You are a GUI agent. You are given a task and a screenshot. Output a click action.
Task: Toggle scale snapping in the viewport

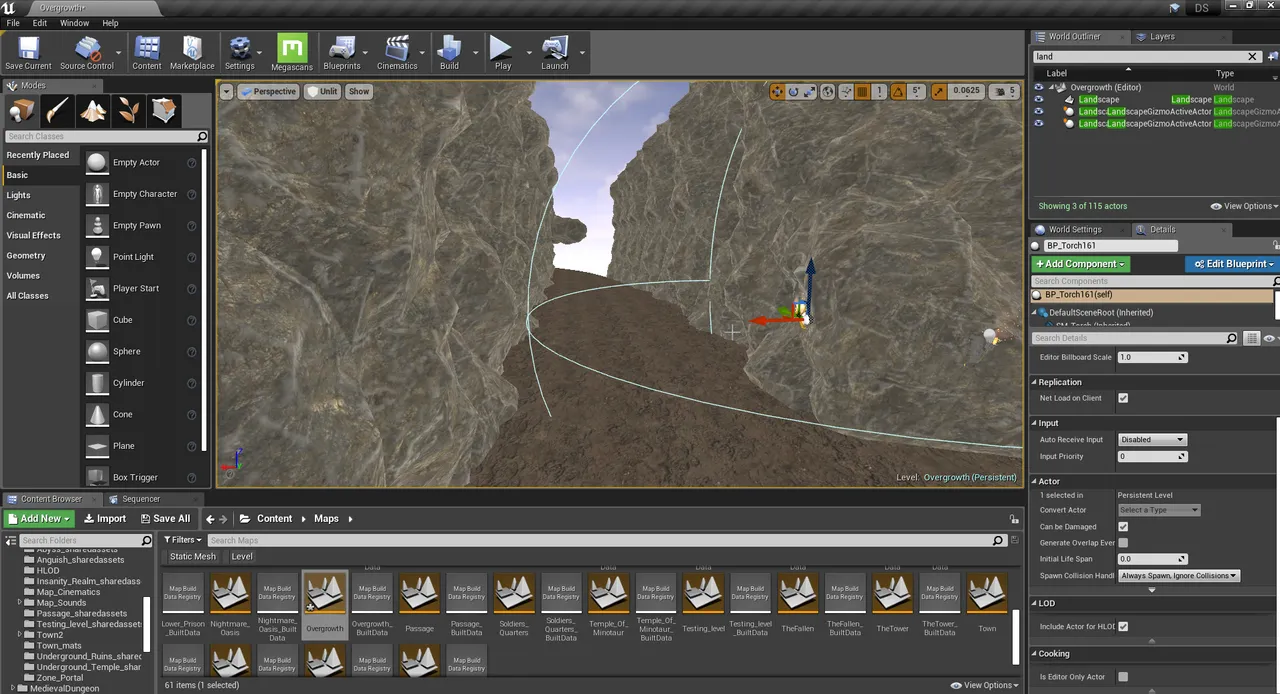click(939, 91)
